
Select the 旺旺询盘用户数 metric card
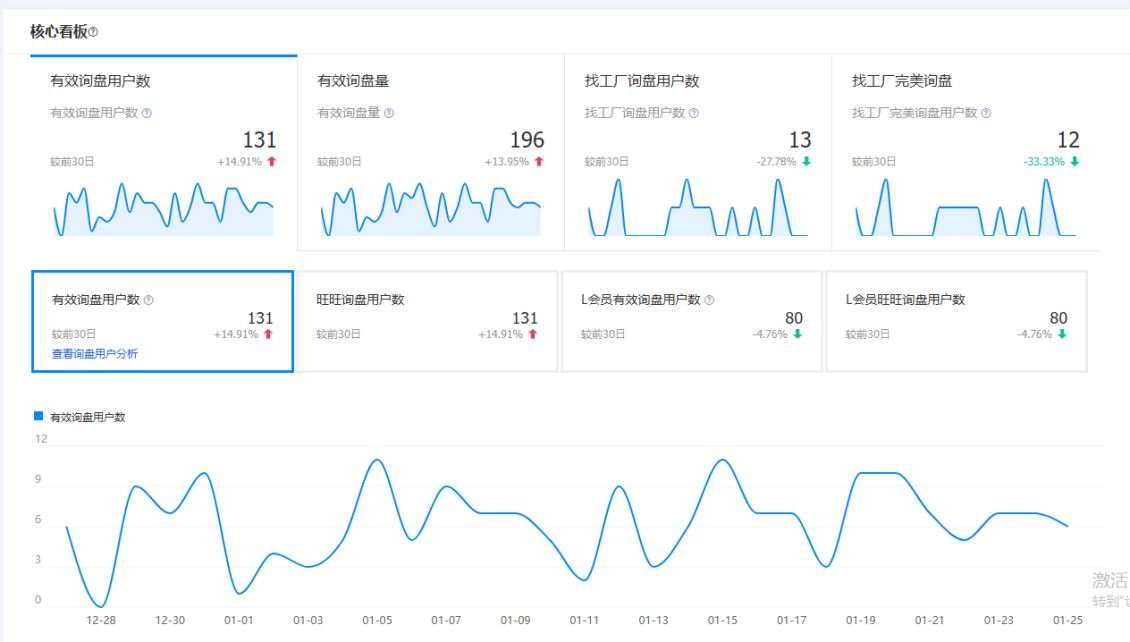(x=427, y=321)
